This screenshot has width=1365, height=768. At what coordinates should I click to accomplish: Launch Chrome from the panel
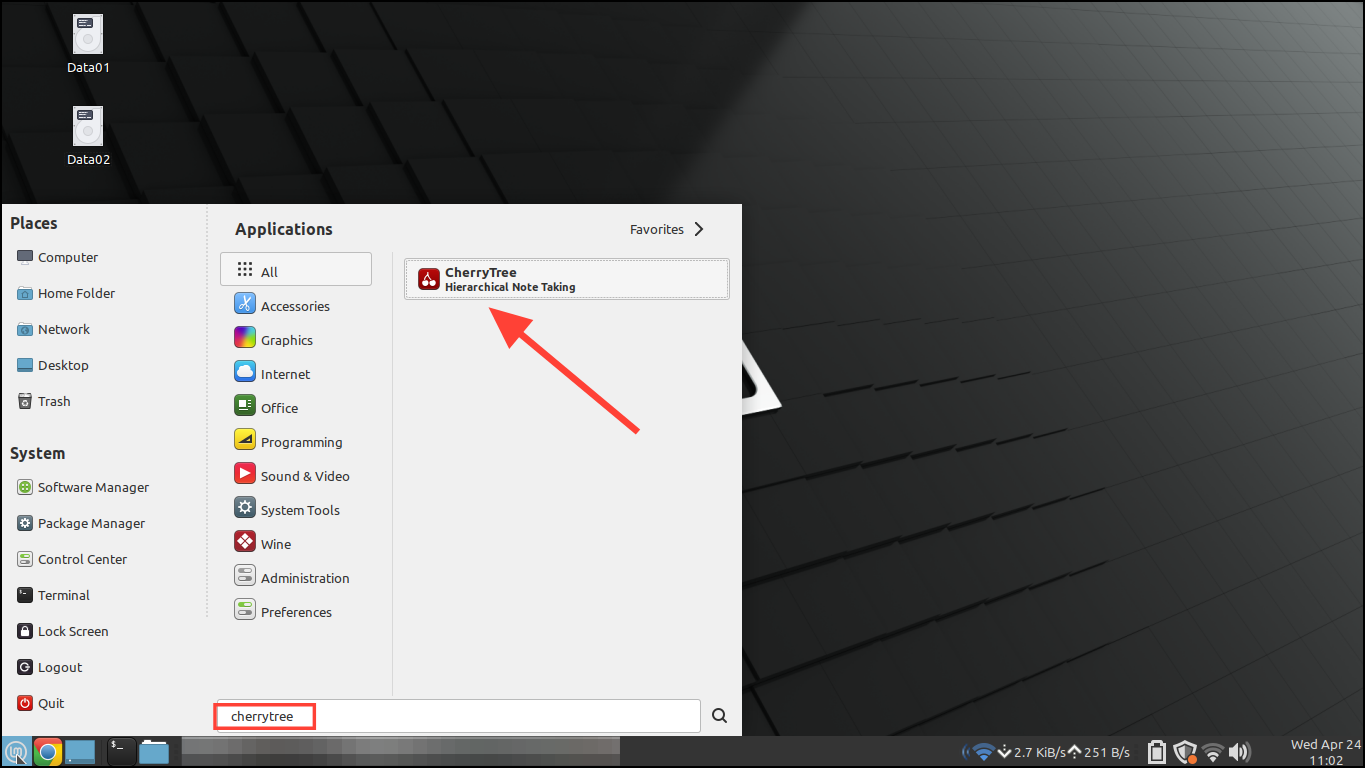(47, 752)
